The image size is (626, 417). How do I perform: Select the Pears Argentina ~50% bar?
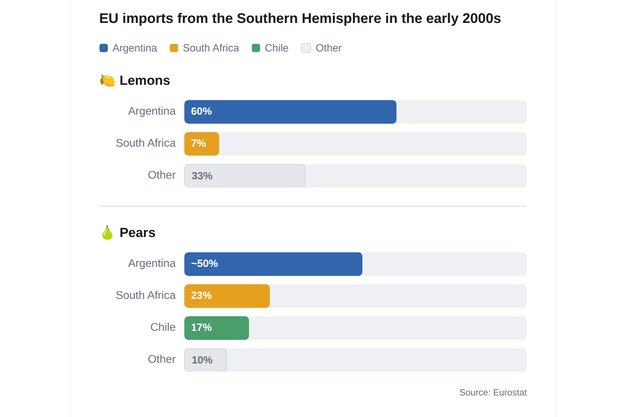tap(273, 264)
